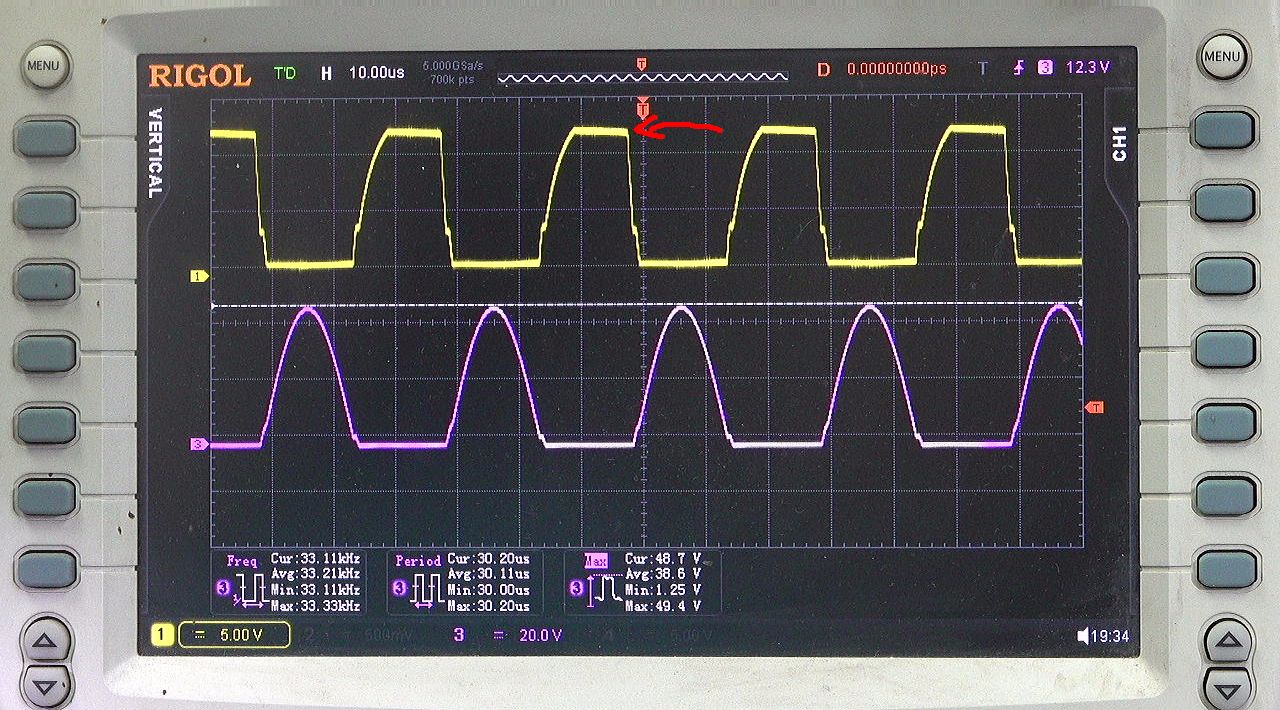Select the Freq Cur:33.11kHz reading

point(315,558)
